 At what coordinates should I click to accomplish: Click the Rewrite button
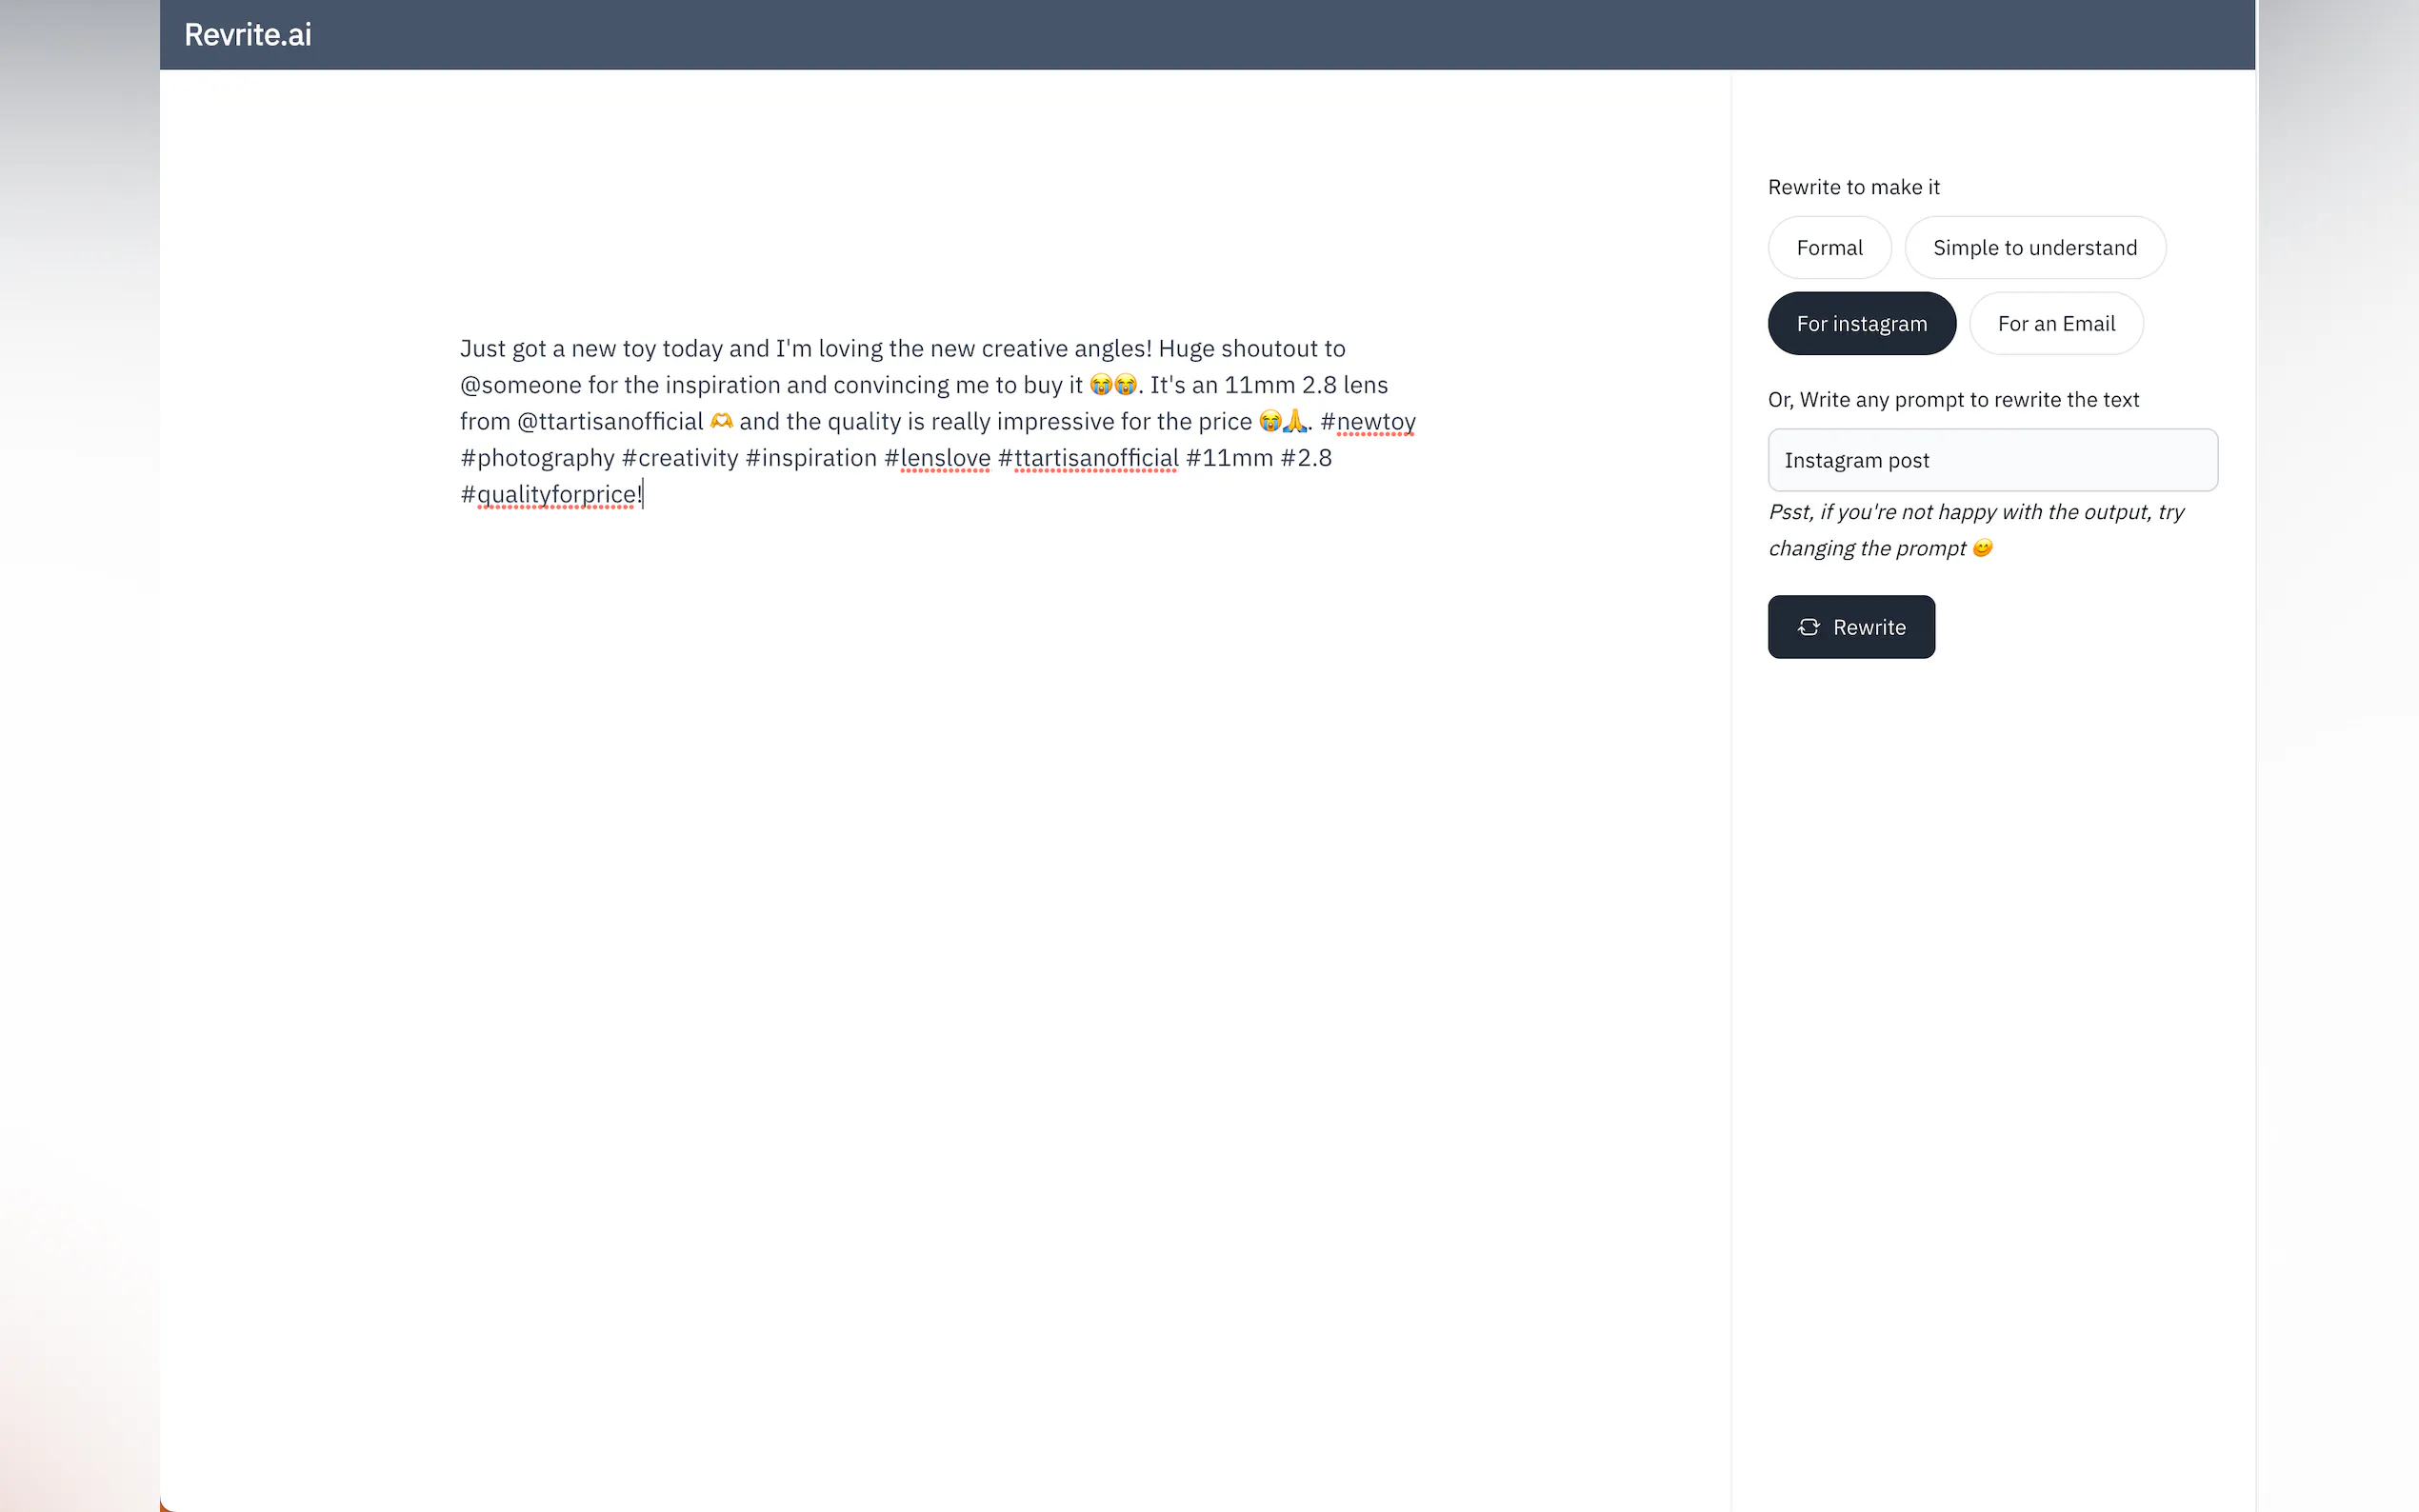tap(1851, 627)
